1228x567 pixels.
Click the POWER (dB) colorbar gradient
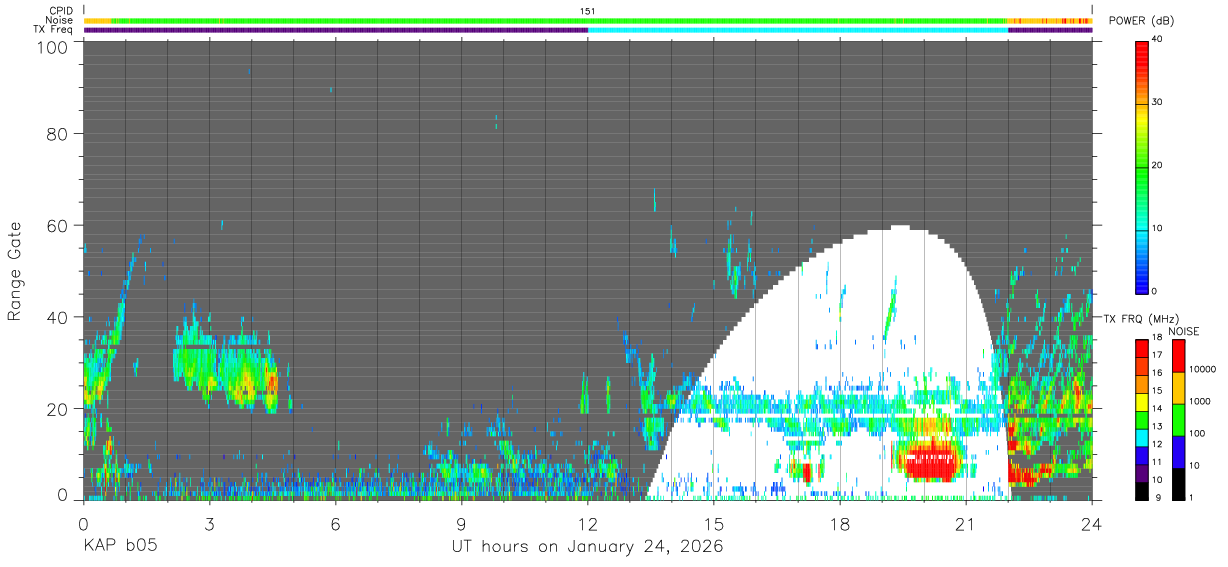point(1142,166)
